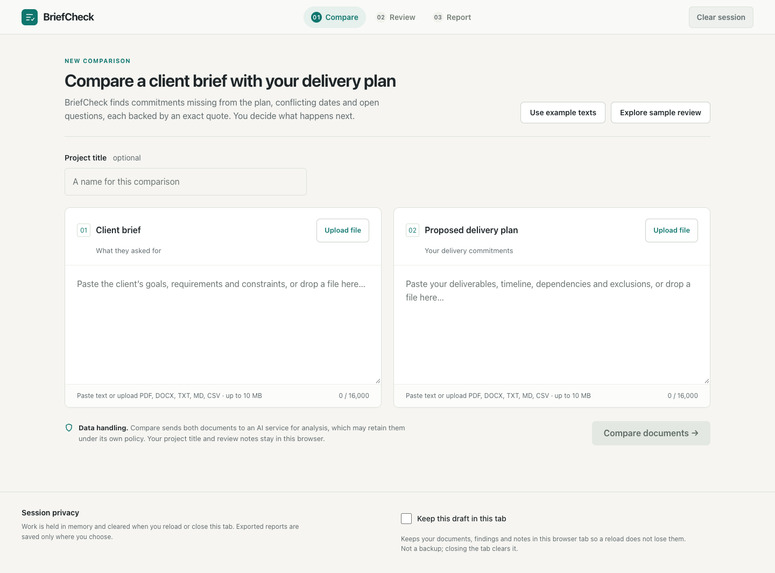Click Upload file for Proposed delivery plan
This screenshot has width=775, height=573.
click(671, 230)
